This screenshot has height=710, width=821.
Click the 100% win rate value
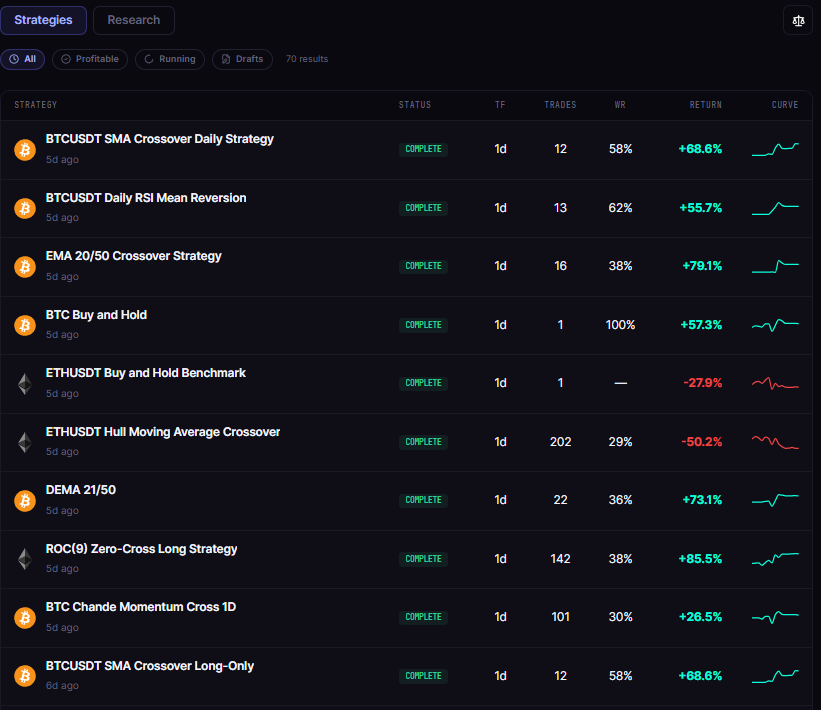620,325
